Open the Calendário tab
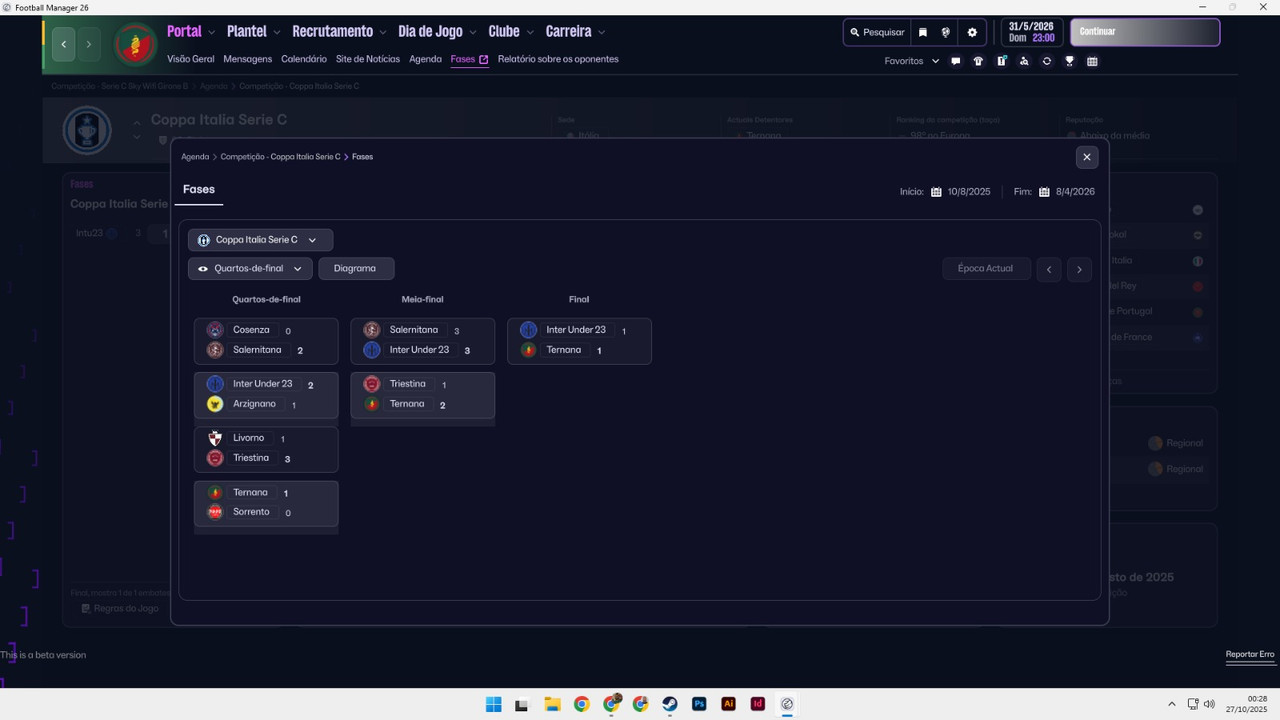Screen dimensions: 1280x720 click(304, 59)
